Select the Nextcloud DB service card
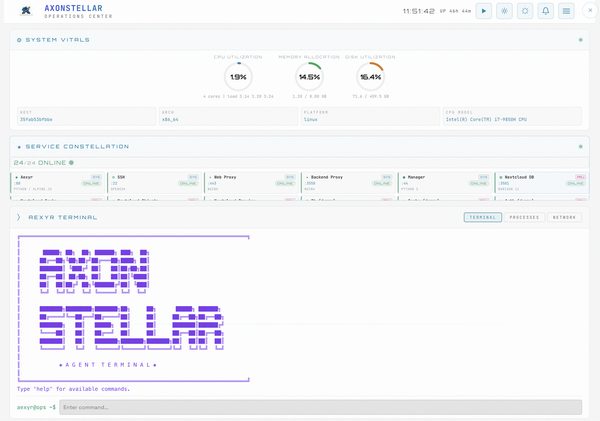This screenshot has height=421, width=600. point(541,183)
